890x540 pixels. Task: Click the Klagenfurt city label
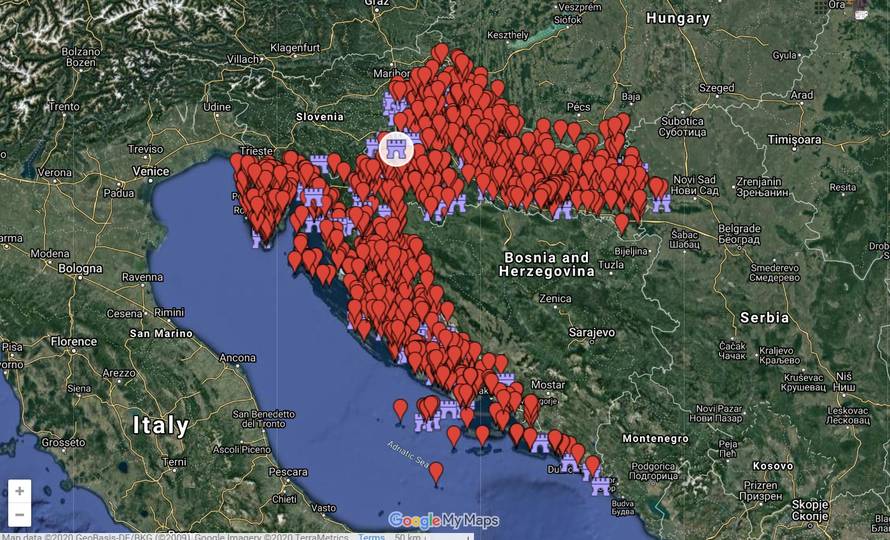click(x=295, y=48)
